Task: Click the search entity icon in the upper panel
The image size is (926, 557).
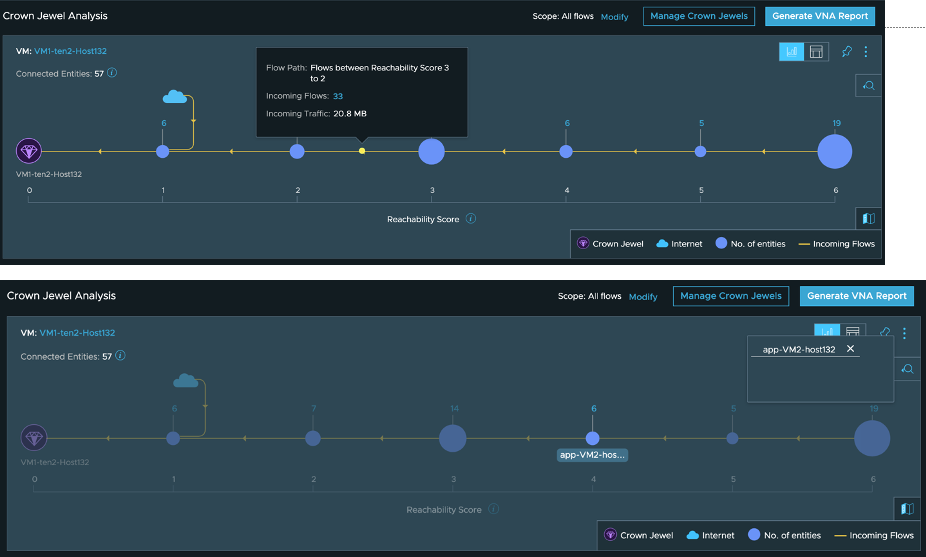Action: click(868, 86)
